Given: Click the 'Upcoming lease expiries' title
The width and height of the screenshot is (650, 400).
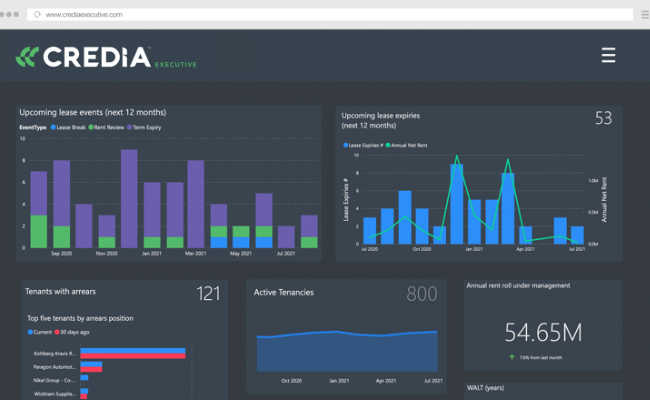Looking at the screenshot, I should click(x=381, y=116).
